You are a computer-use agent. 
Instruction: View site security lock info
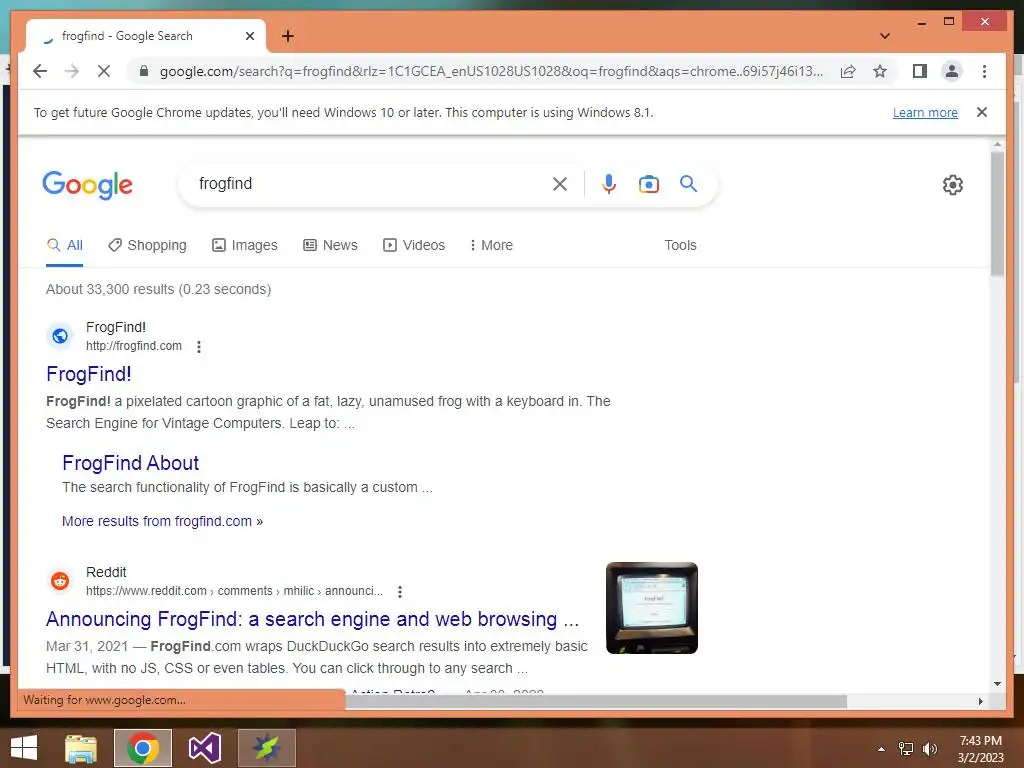pyautogui.click(x=144, y=71)
